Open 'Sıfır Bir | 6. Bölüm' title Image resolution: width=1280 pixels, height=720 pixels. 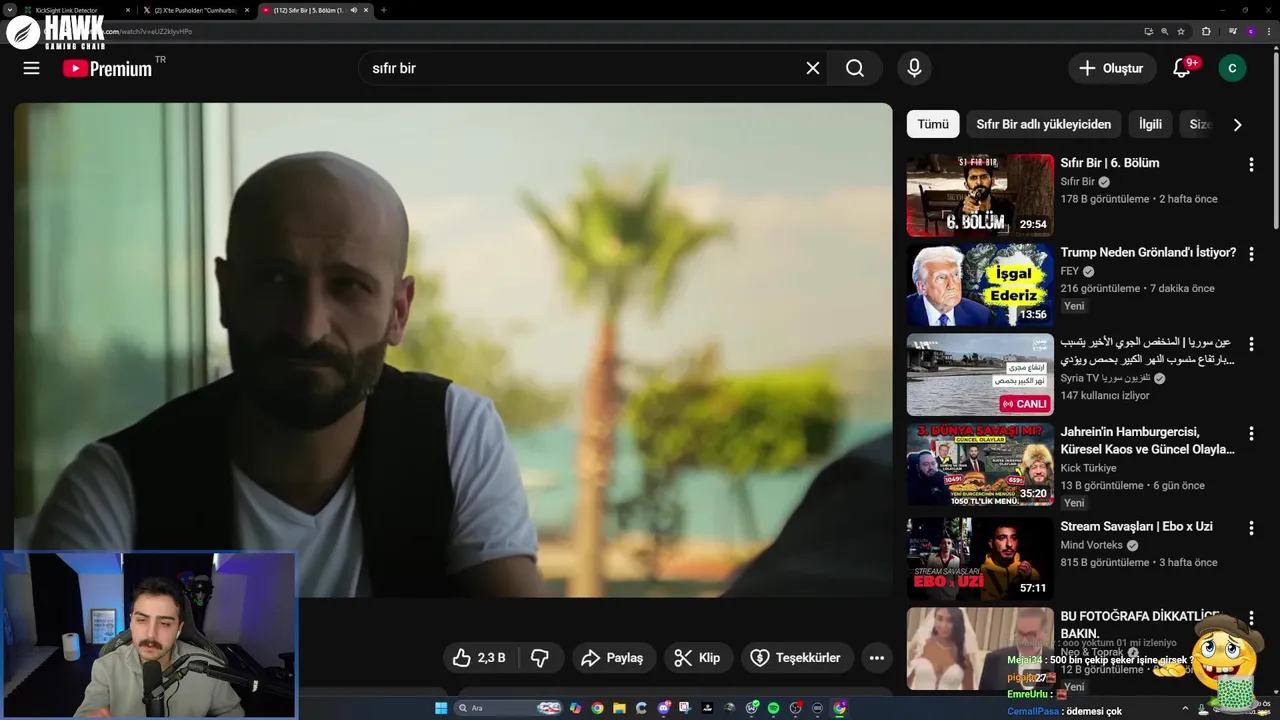1110,163
